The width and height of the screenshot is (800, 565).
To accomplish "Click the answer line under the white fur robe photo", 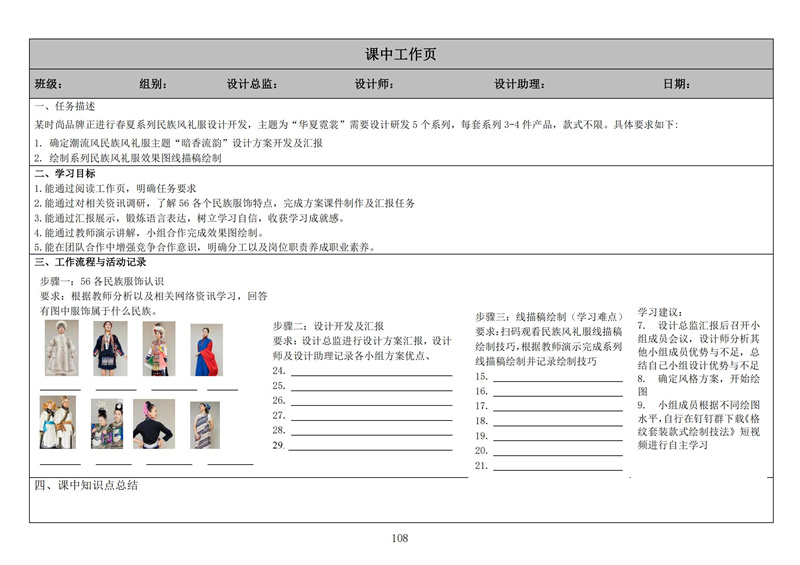I will coord(60,389).
